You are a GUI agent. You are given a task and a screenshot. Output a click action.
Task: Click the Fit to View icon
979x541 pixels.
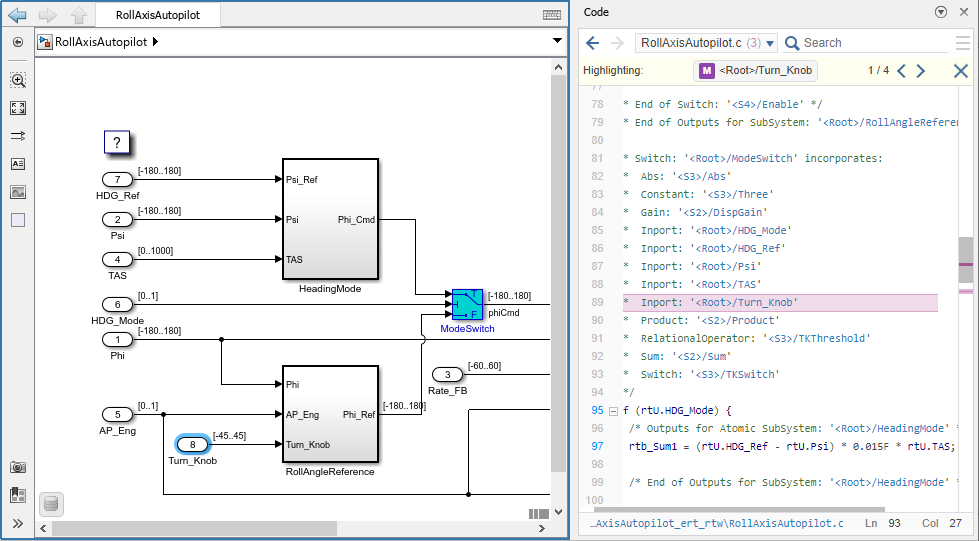pos(18,108)
